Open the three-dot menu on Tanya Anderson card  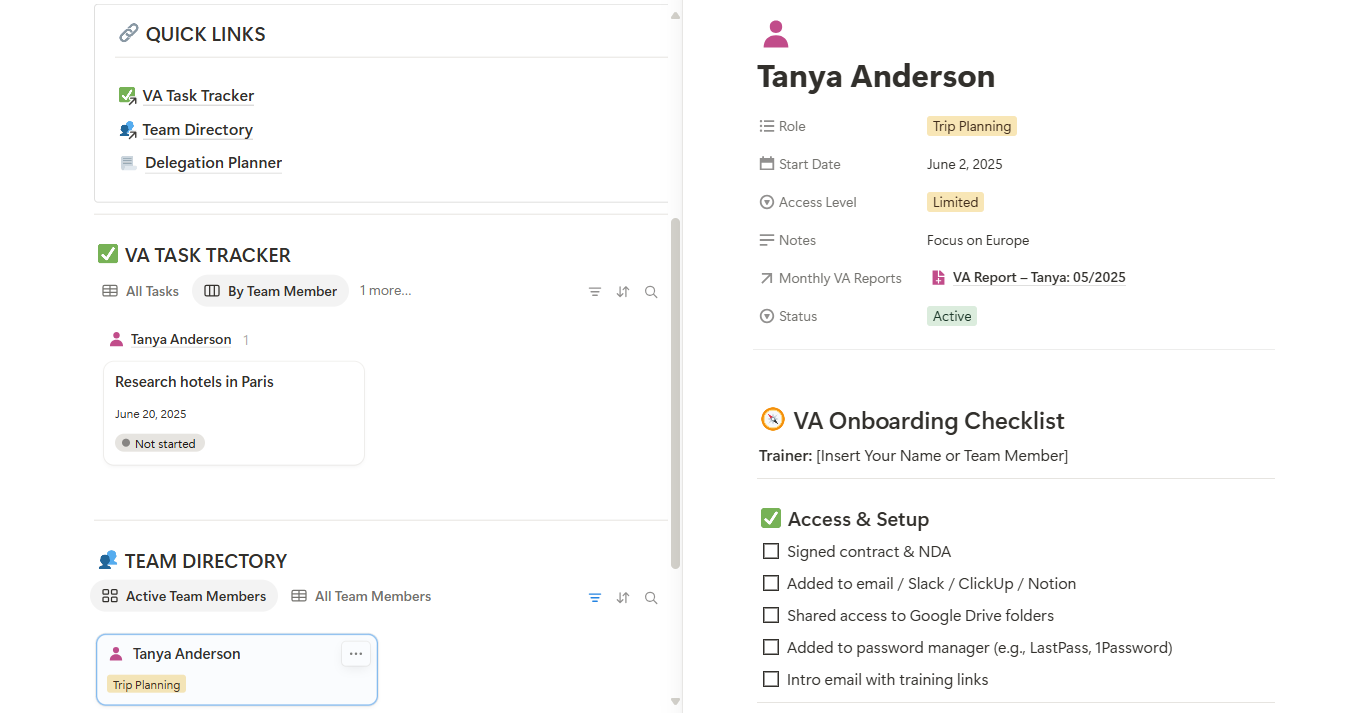(x=356, y=654)
